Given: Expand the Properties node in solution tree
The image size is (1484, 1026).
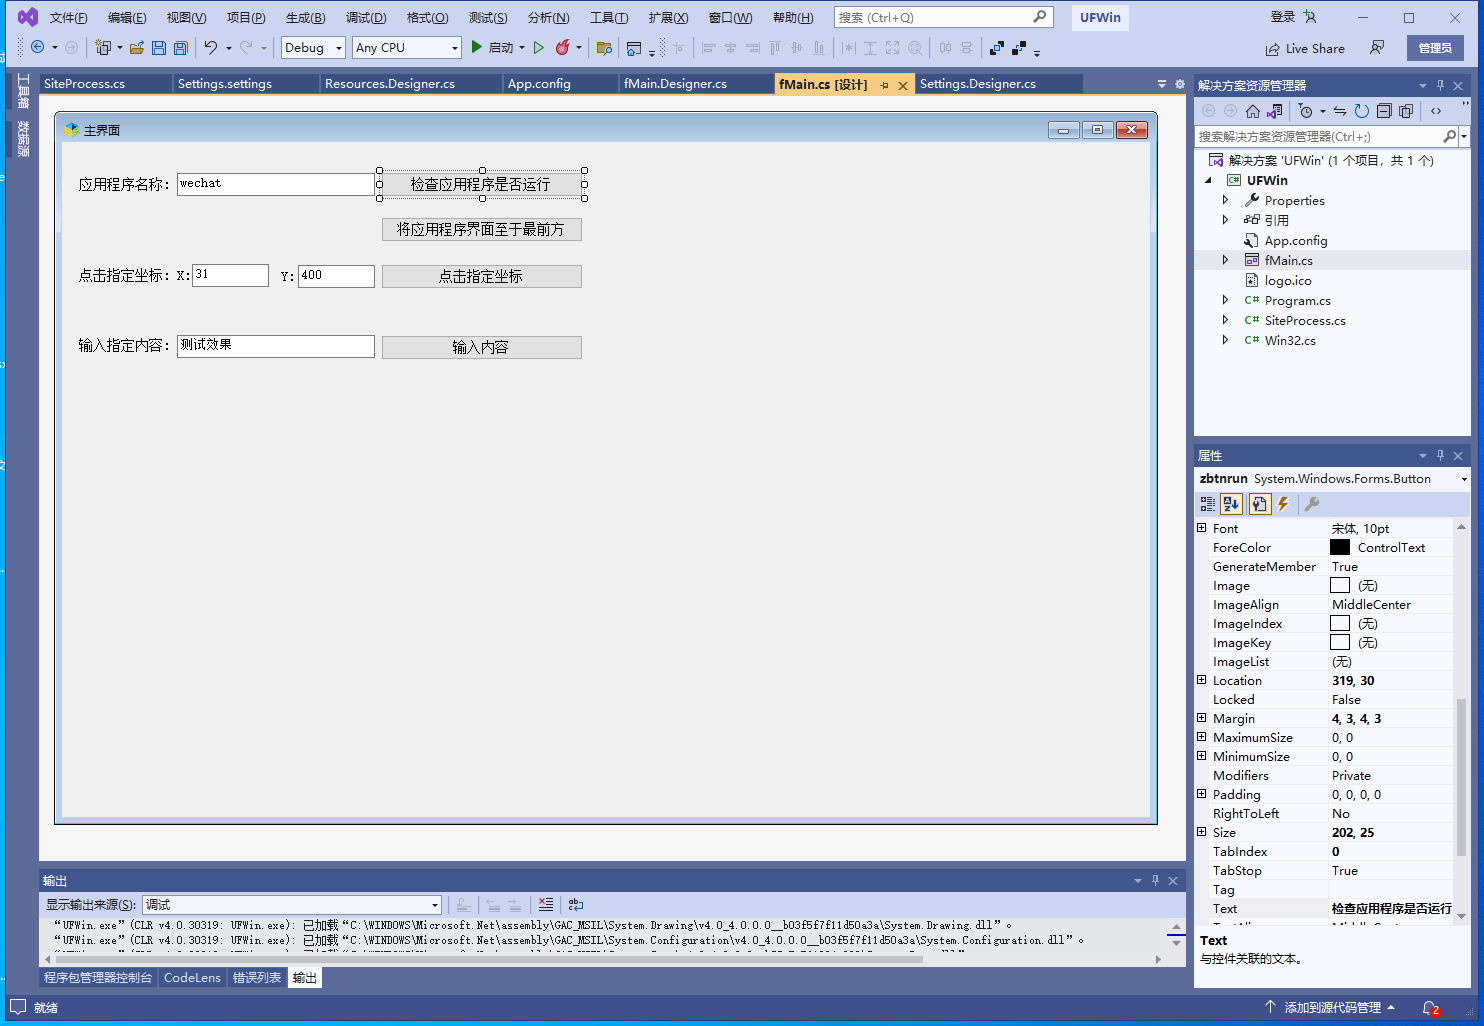Looking at the screenshot, I should 1225,200.
